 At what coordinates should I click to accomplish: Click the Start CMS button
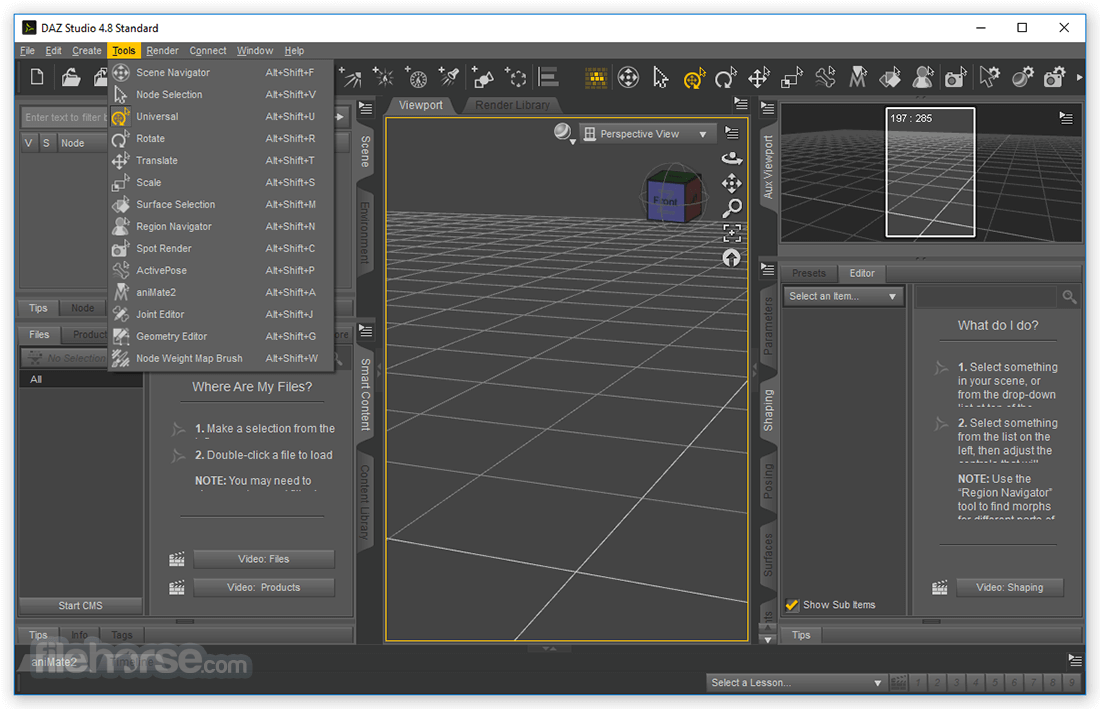[x=81, y=605]
